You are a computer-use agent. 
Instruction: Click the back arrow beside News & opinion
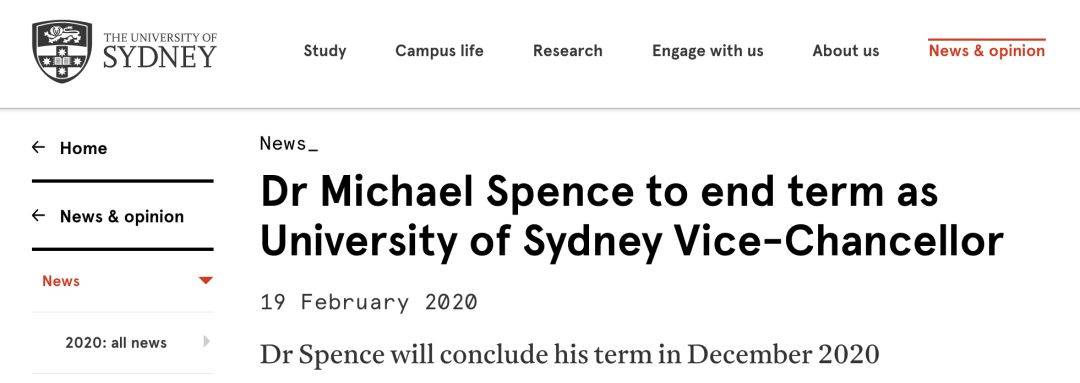39,216
